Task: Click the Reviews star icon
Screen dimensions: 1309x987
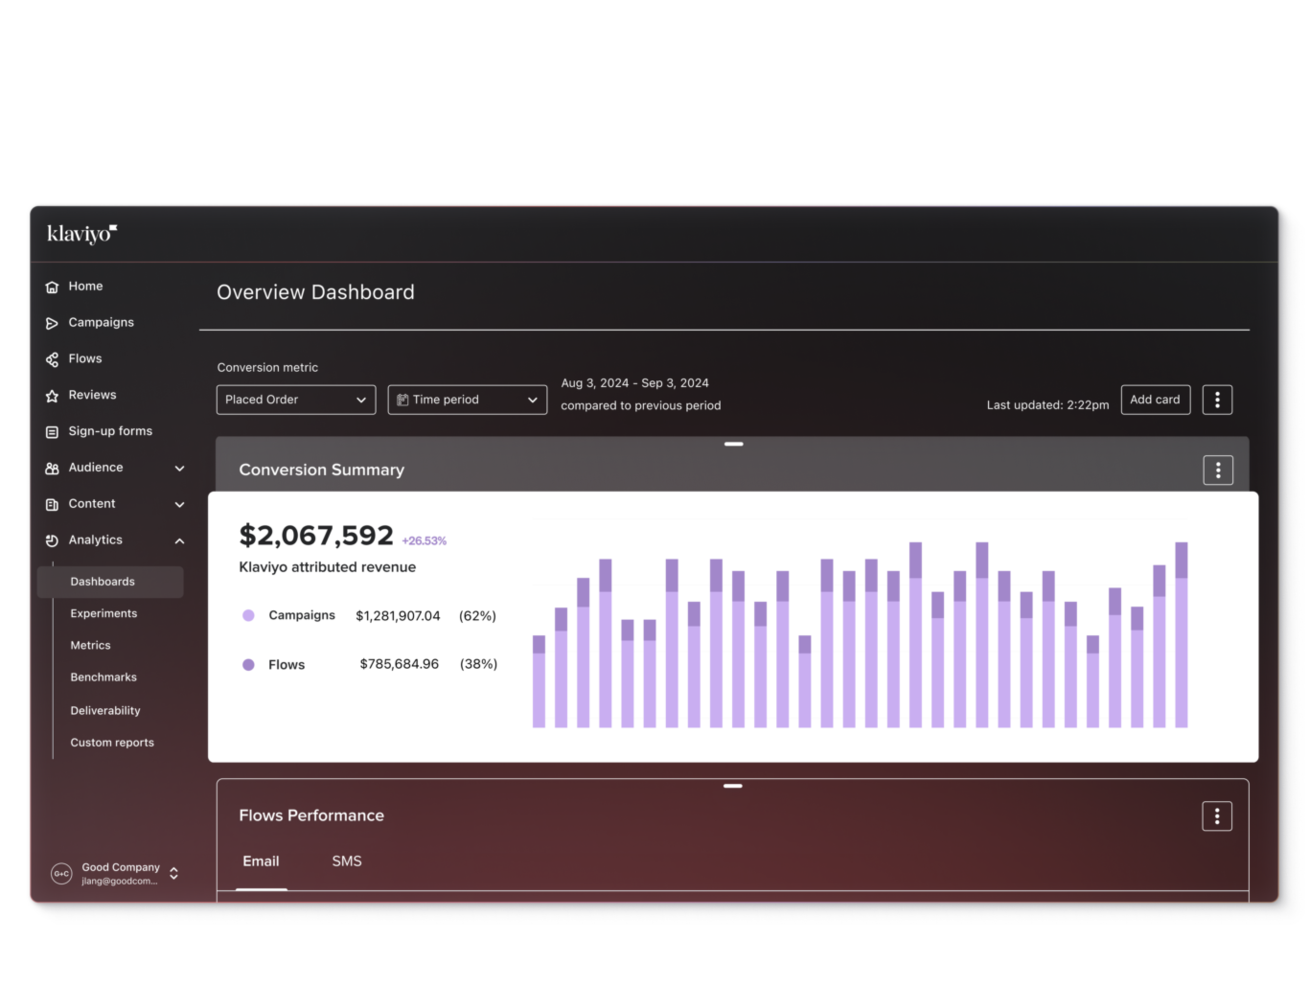Action: point(52,396)
